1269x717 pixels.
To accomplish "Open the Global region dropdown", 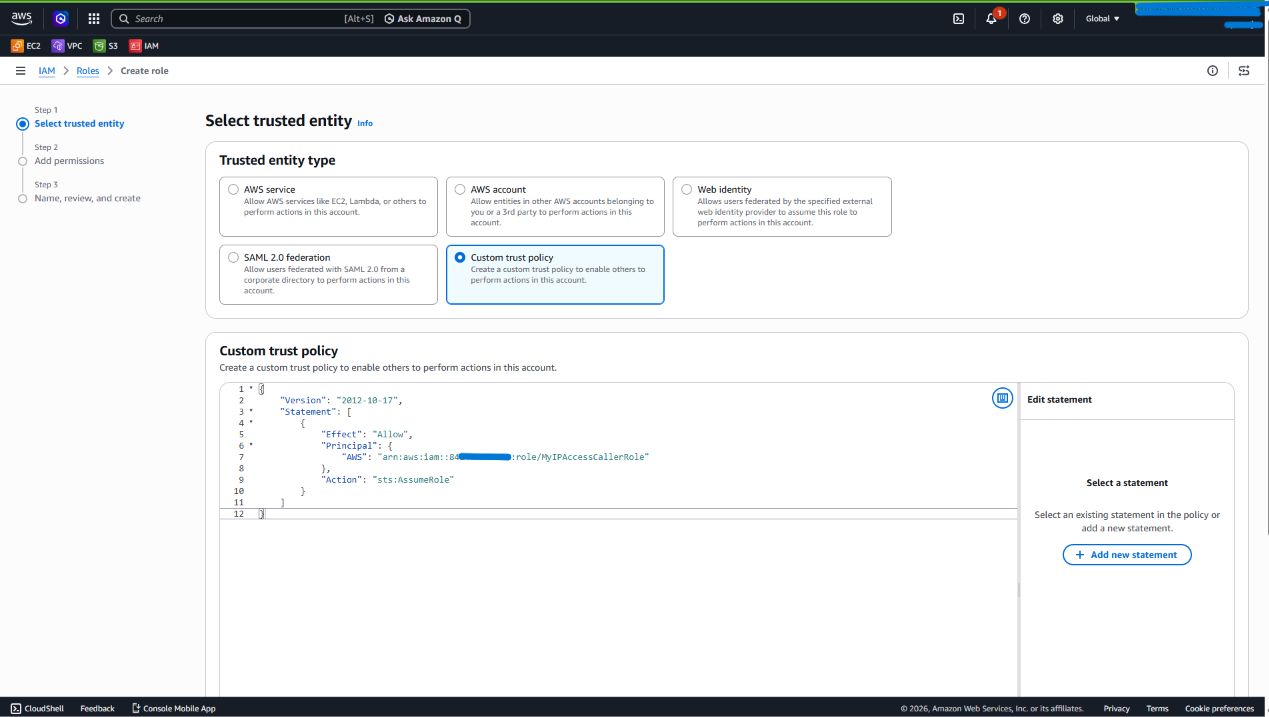I will pos(1103,18).
